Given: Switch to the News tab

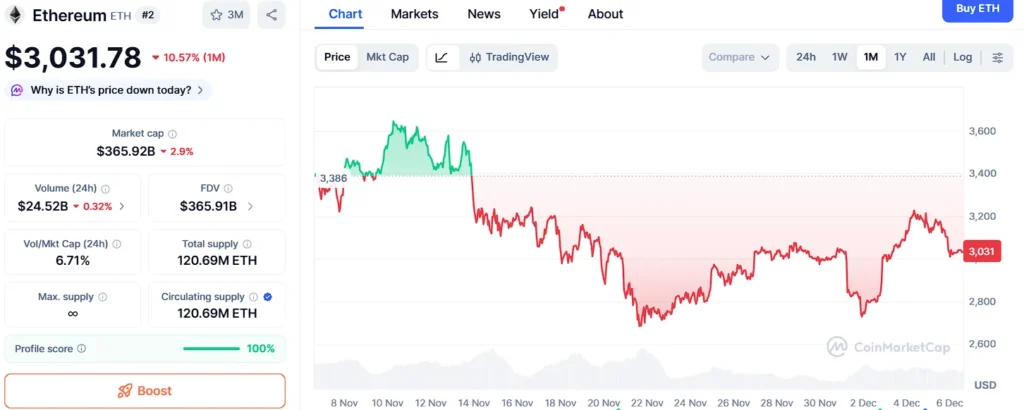Looking at the screenshot, I should point(484,14).
